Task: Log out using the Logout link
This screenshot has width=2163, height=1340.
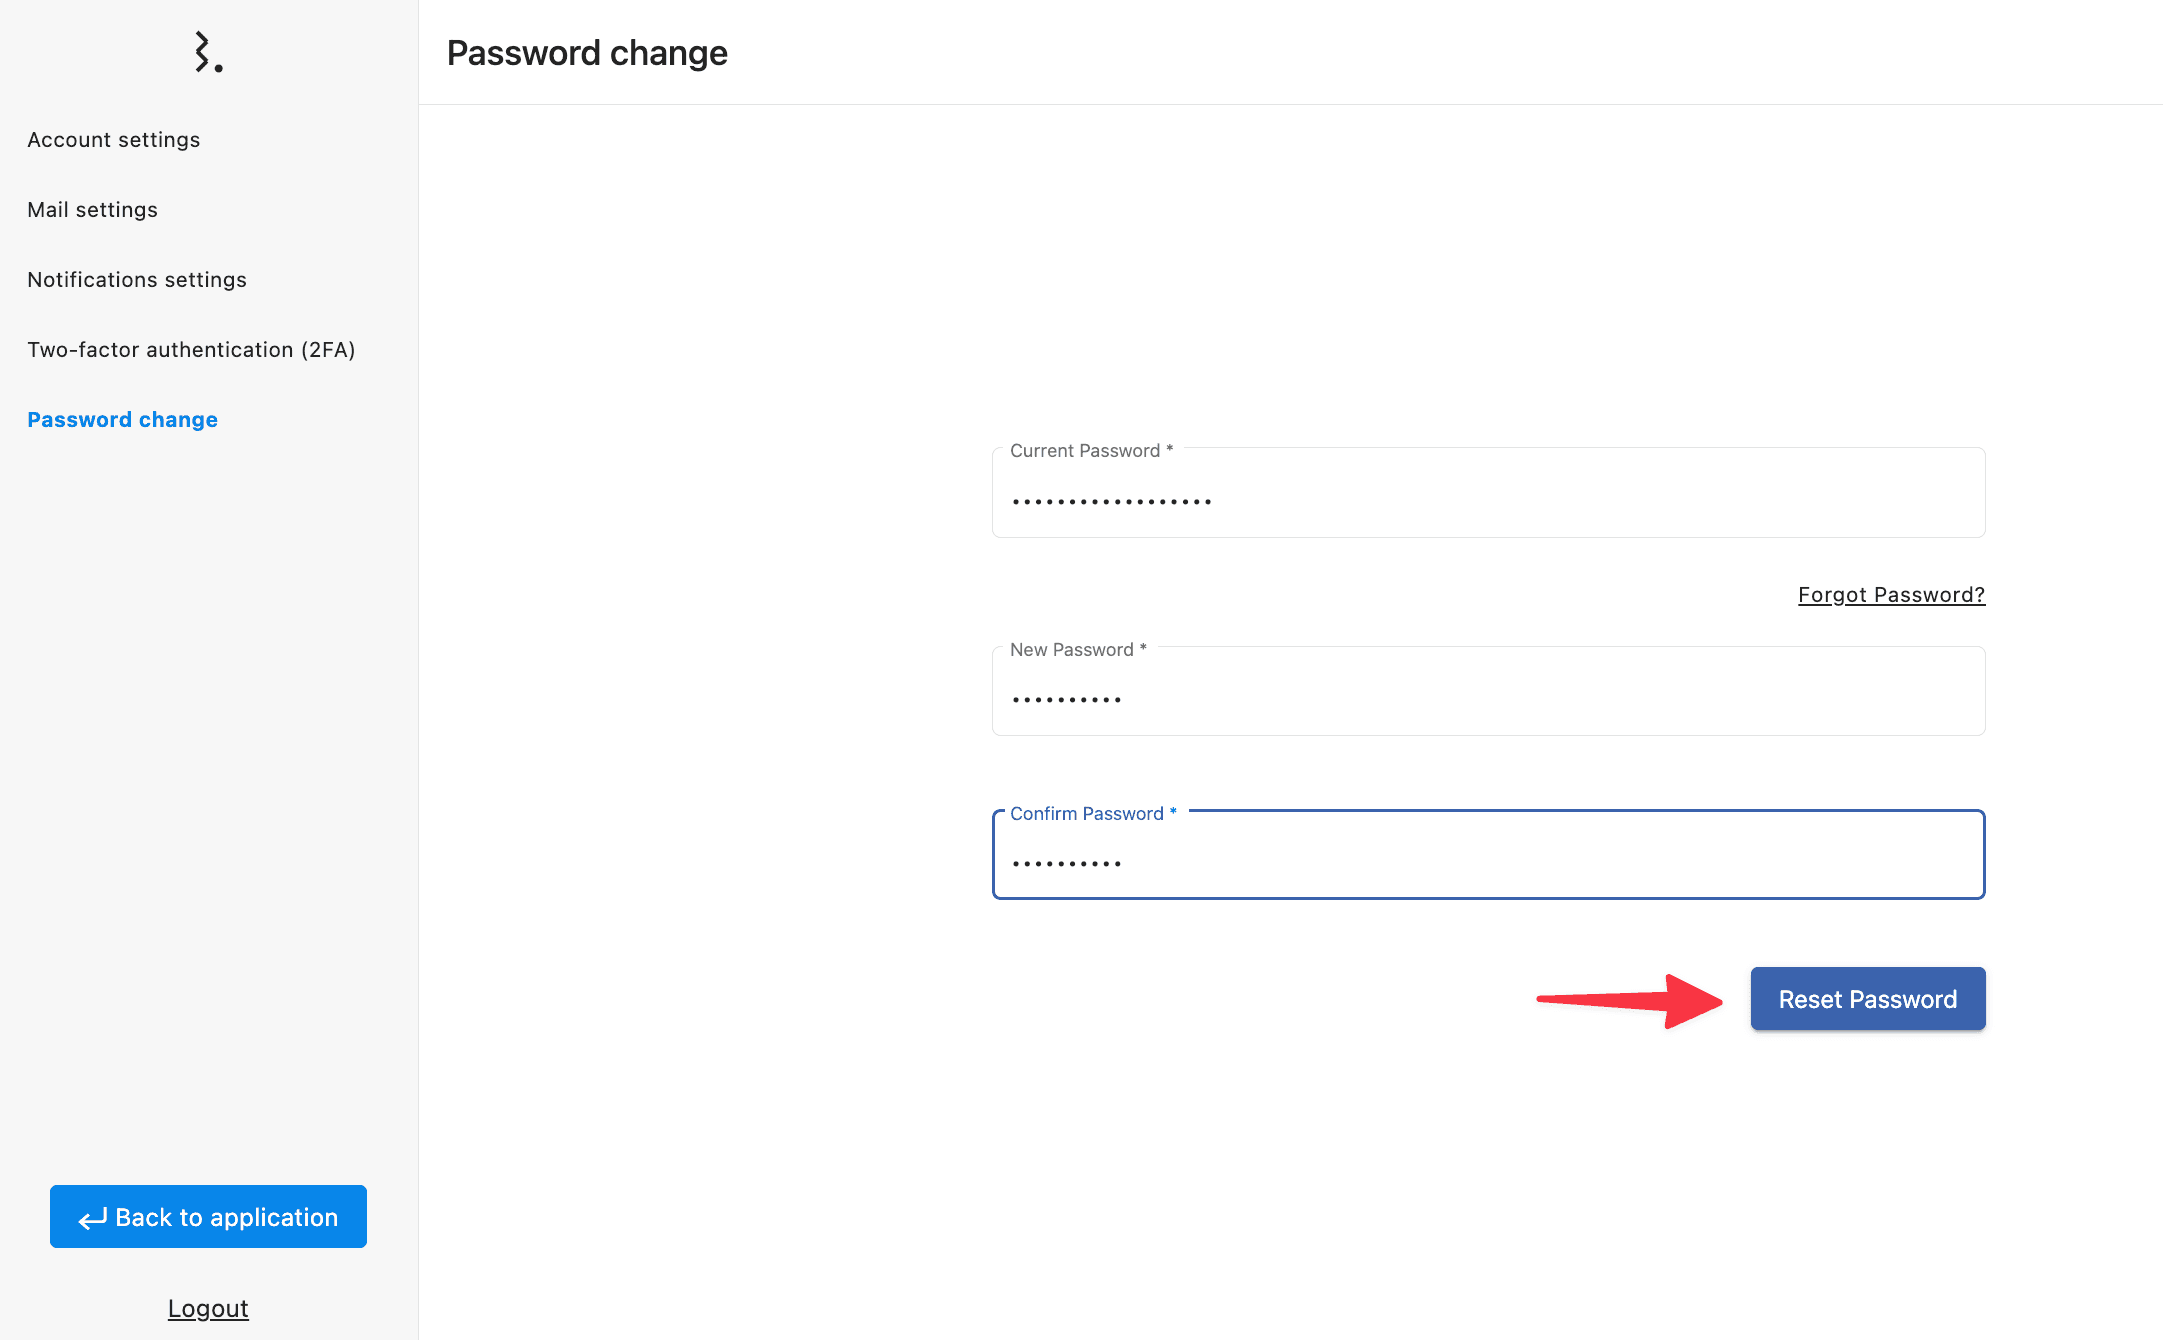Action: 208,1308
